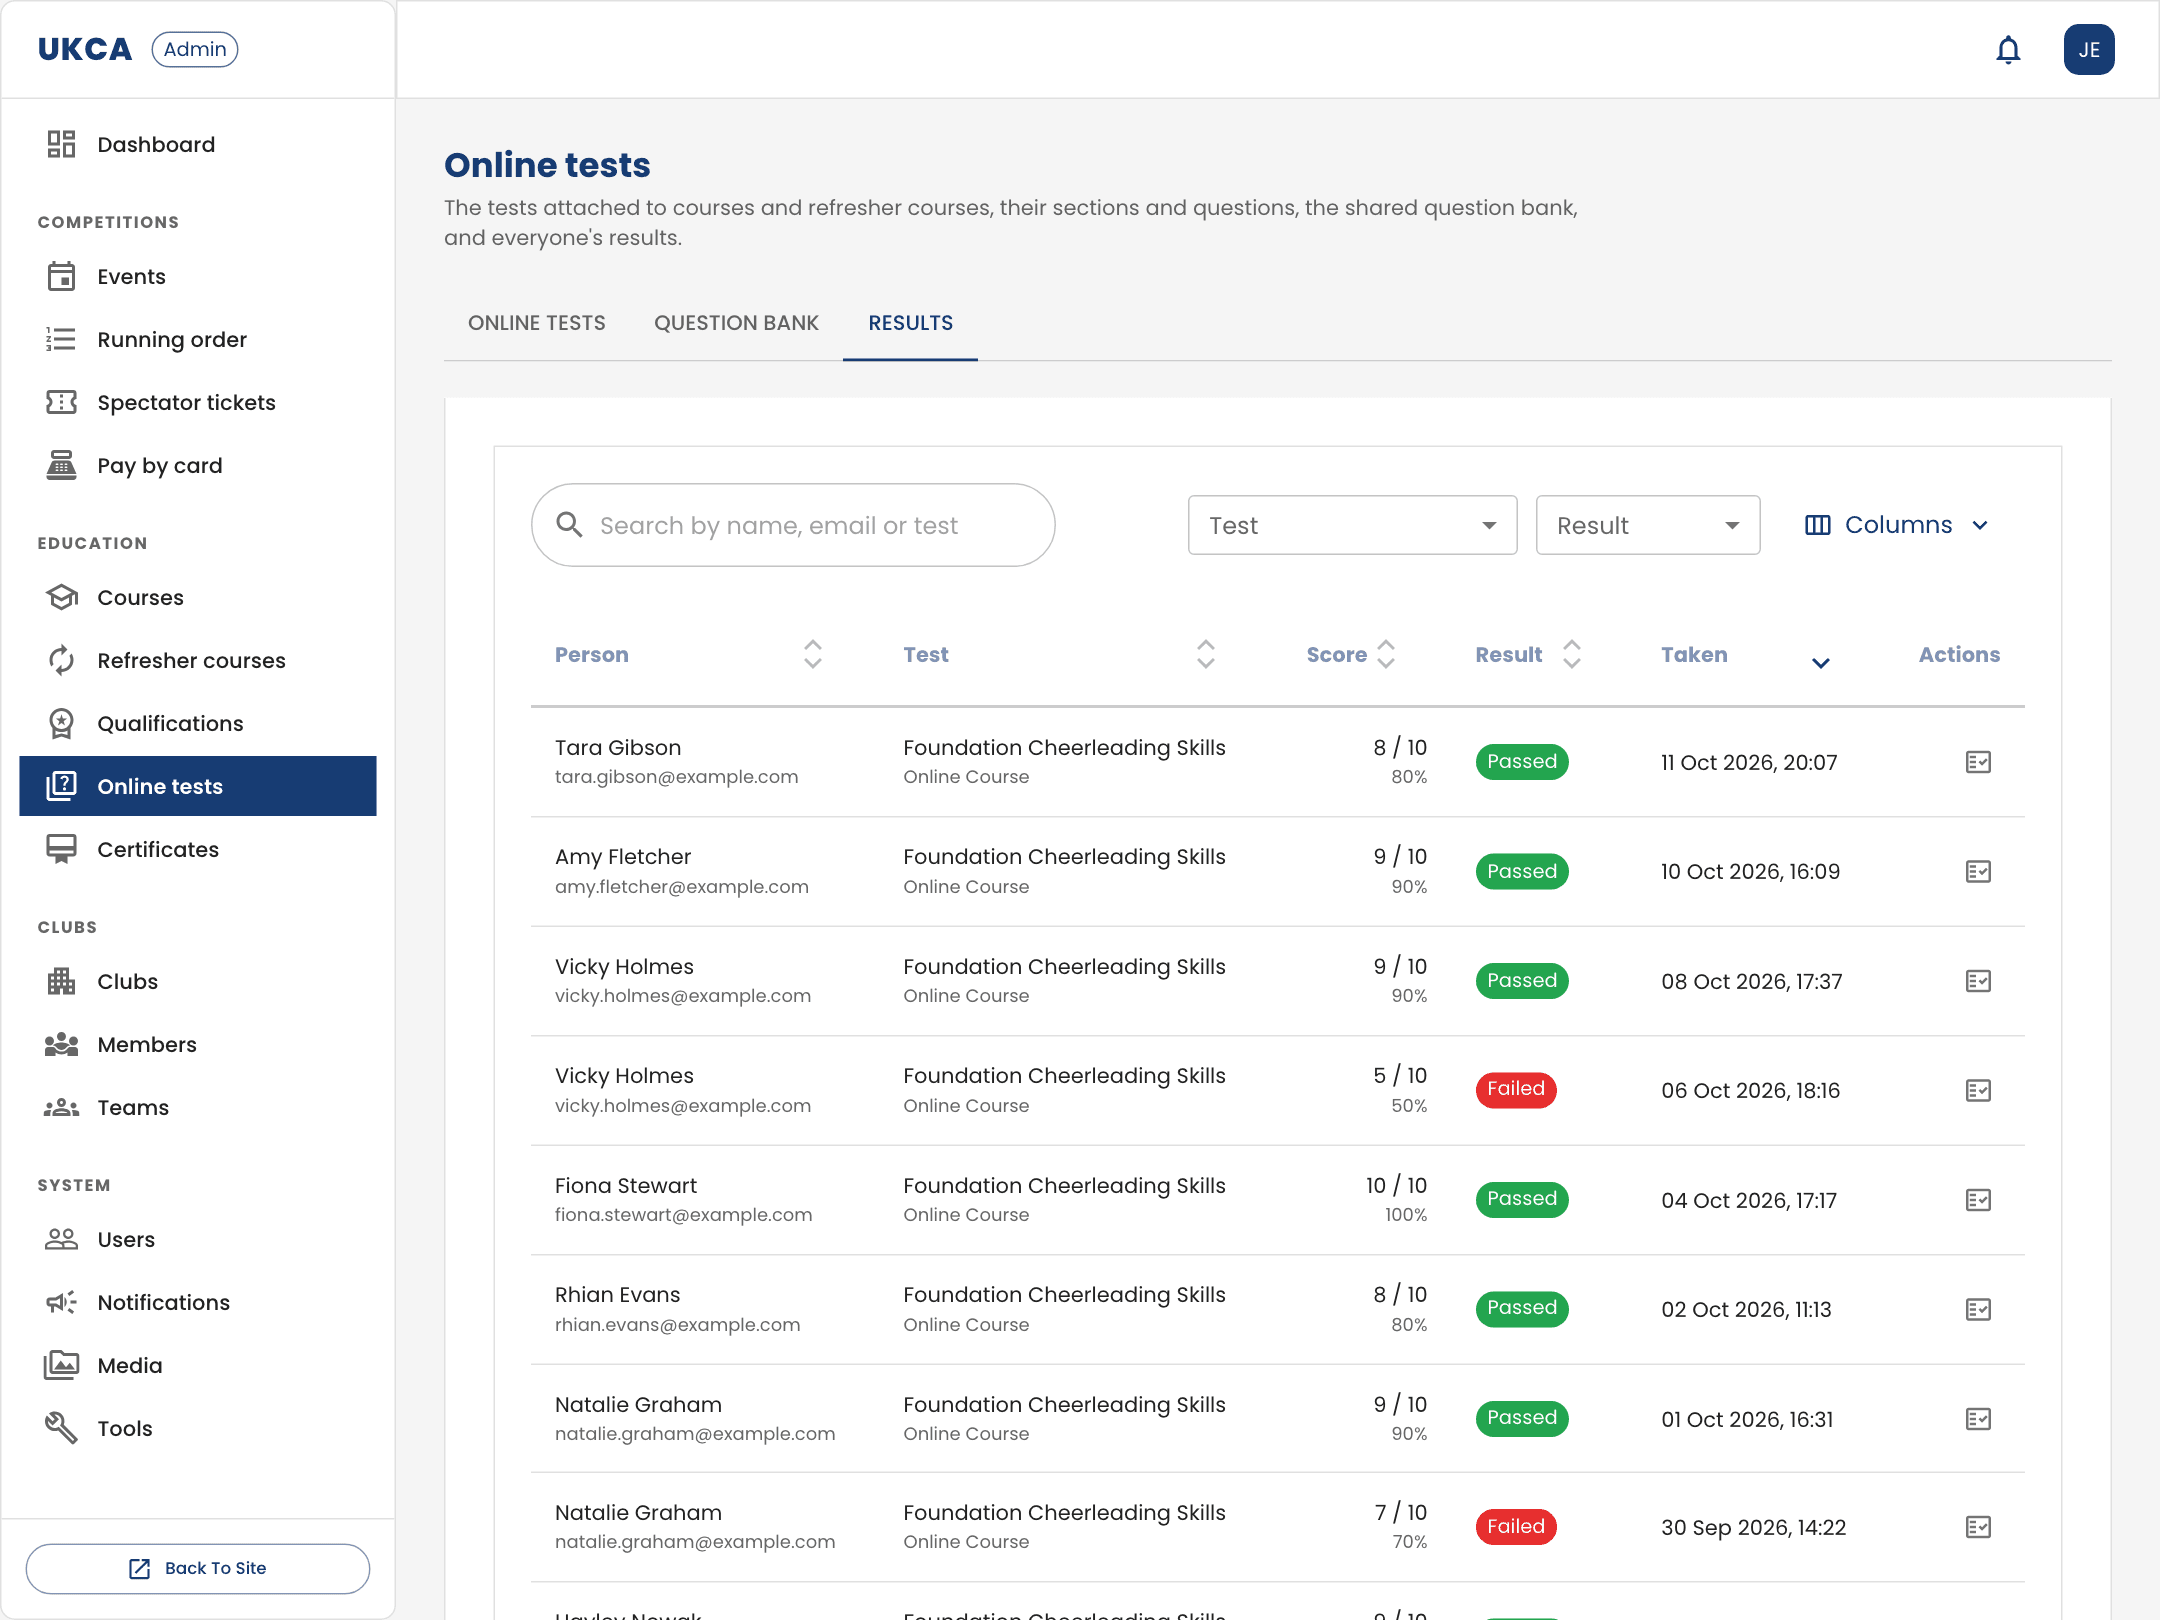This screenshot has width=2160, height=1620.
Task: Open answers icon for 30 Sep 2026 result
Action: click(1978, 1527)
